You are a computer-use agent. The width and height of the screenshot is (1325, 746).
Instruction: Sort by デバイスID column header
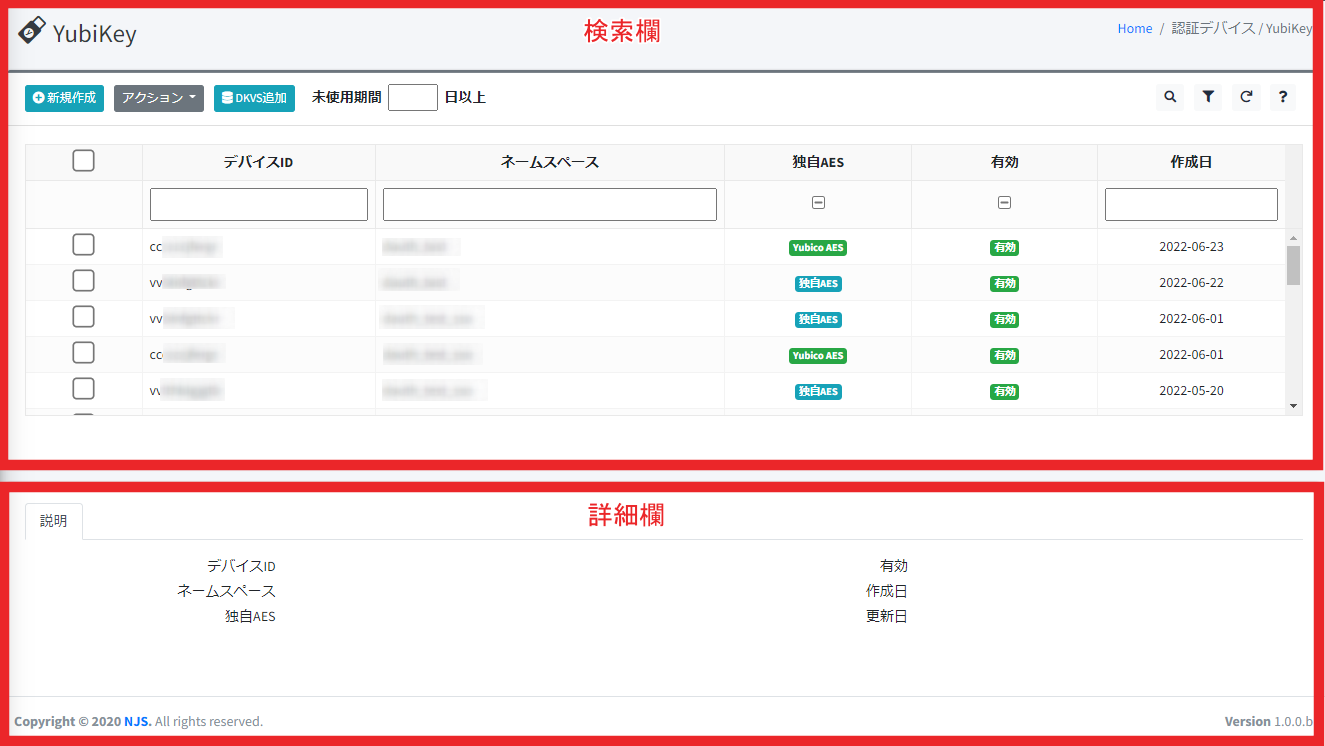click(259, 162)
